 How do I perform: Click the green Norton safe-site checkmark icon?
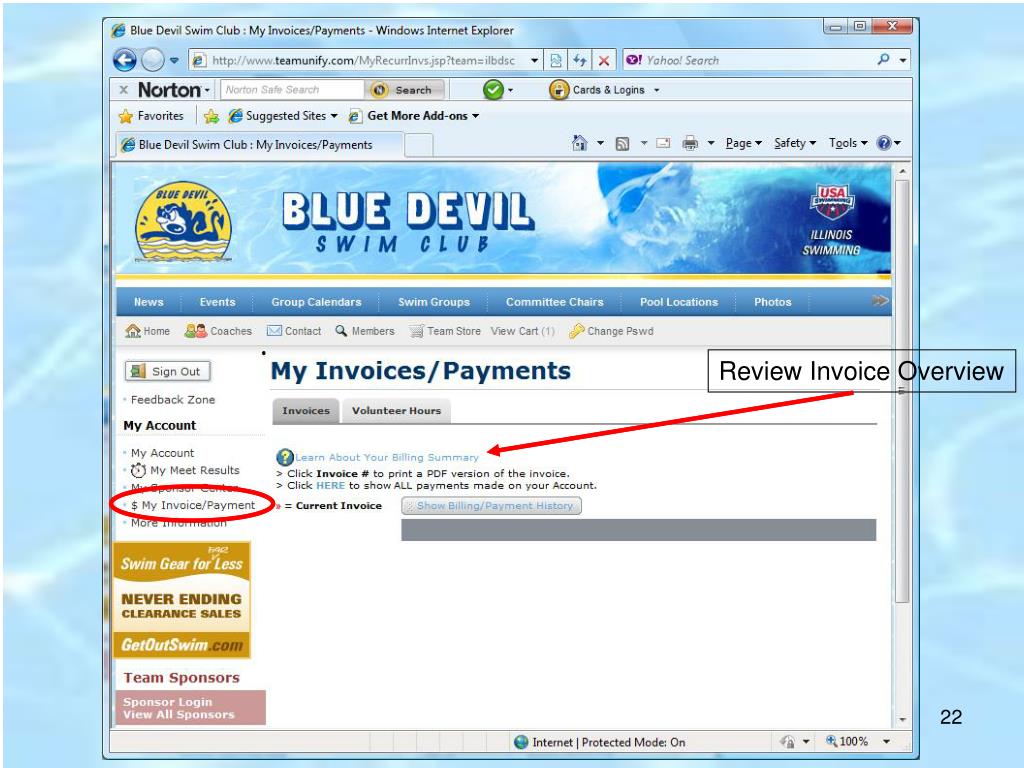pos(493,89)
